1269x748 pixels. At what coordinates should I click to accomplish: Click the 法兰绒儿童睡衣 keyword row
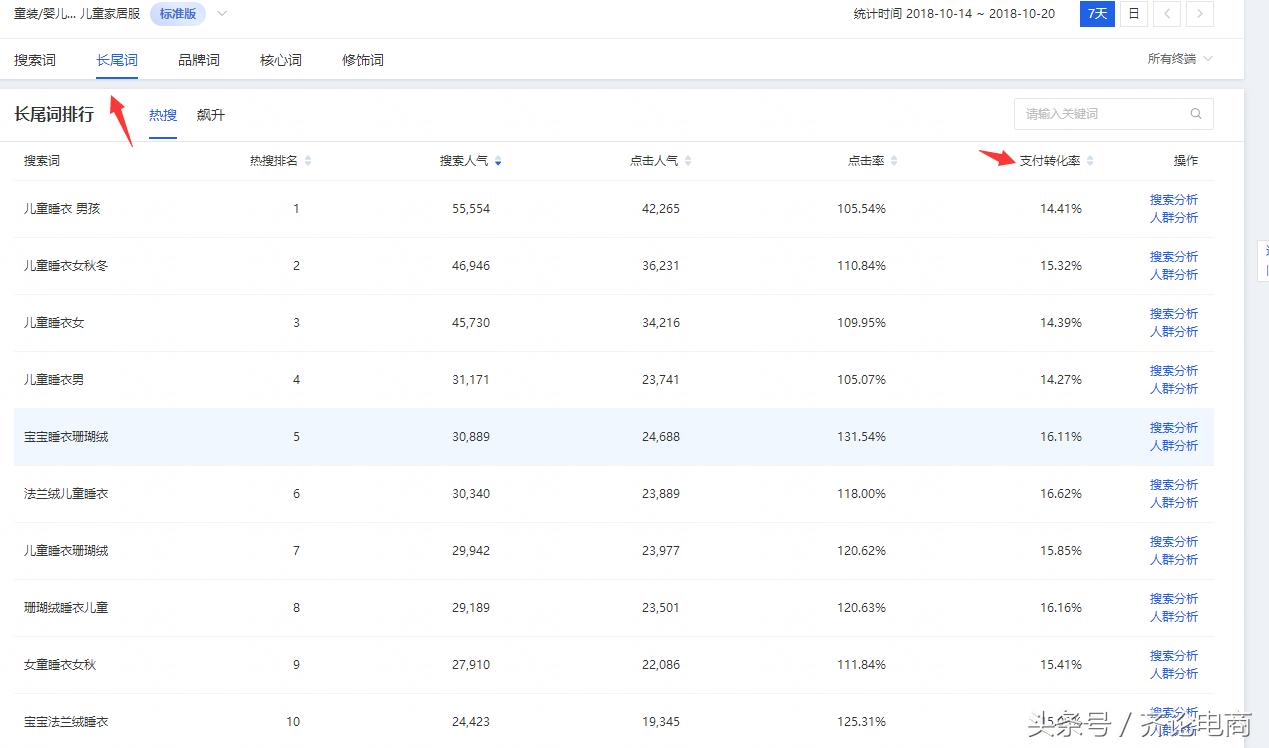(66, 494)
